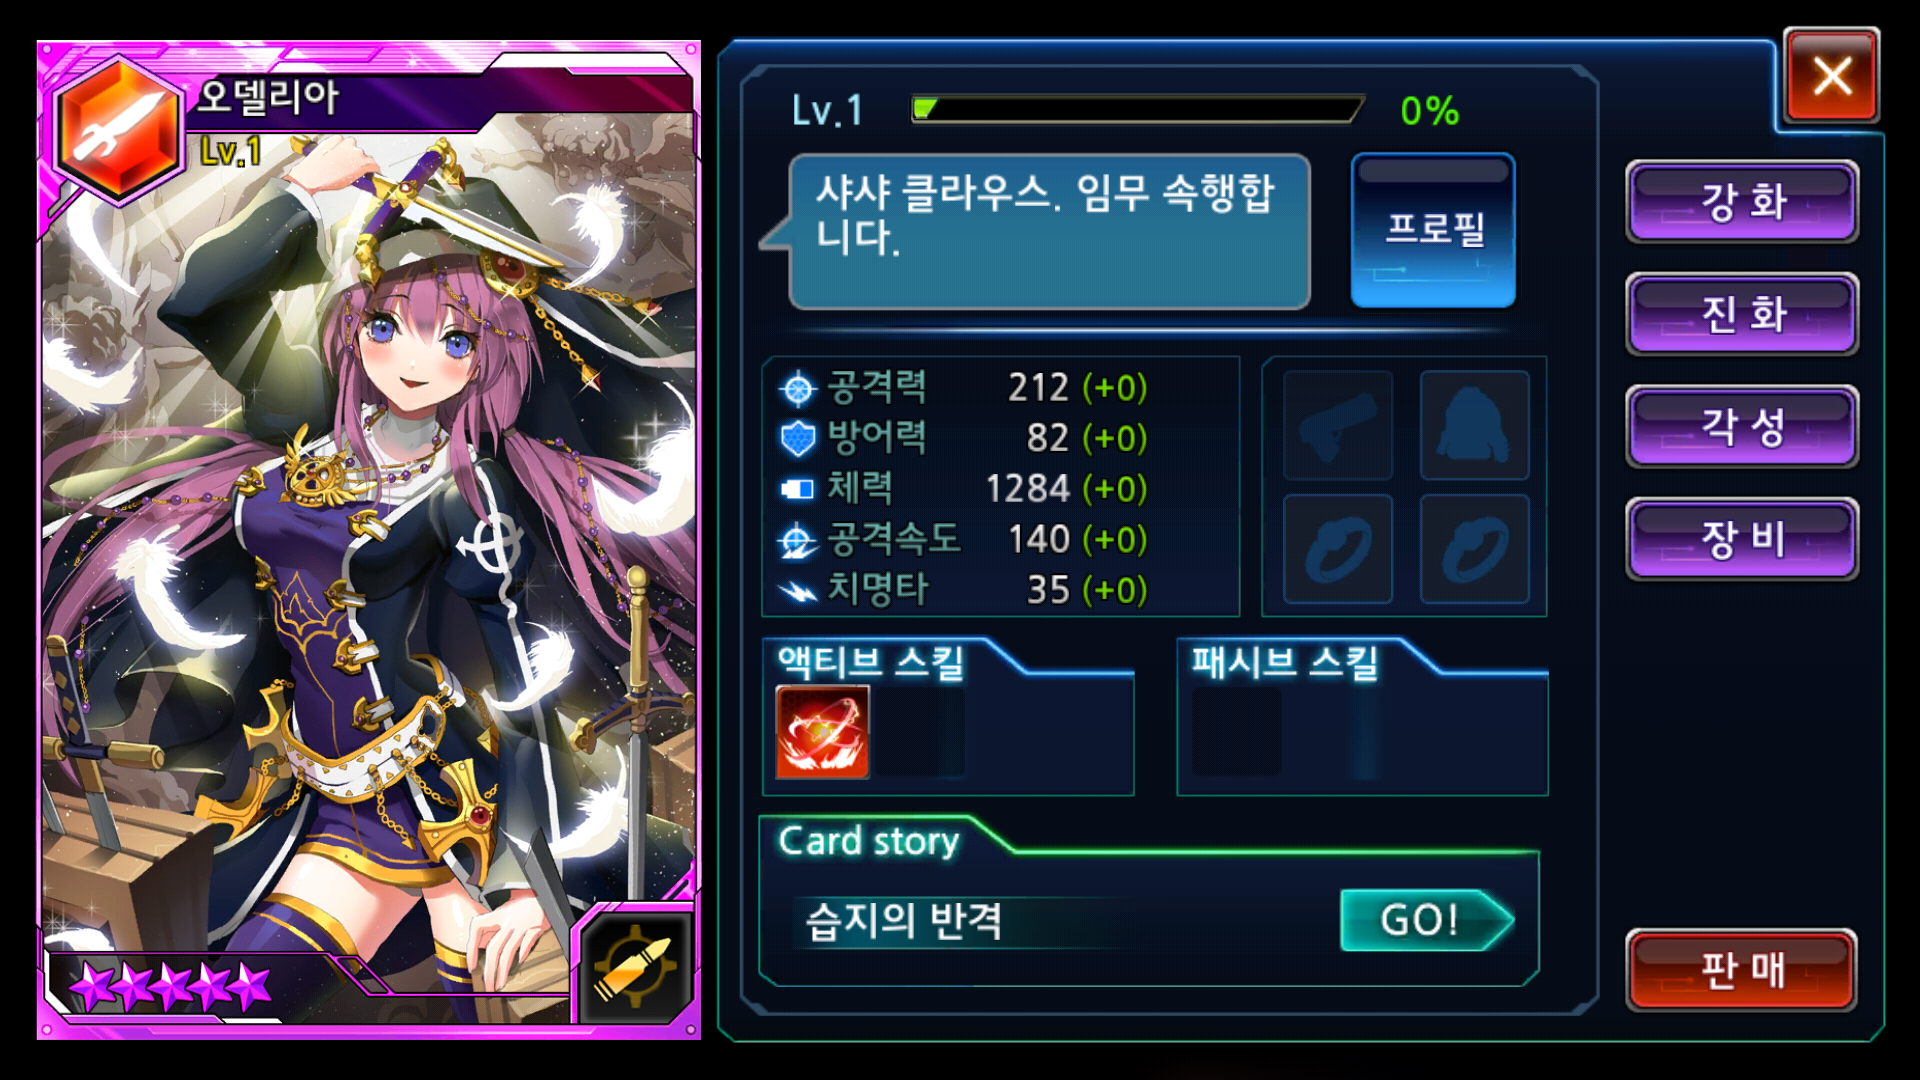Select the empty armor equipment slot

coord(1475,425)
